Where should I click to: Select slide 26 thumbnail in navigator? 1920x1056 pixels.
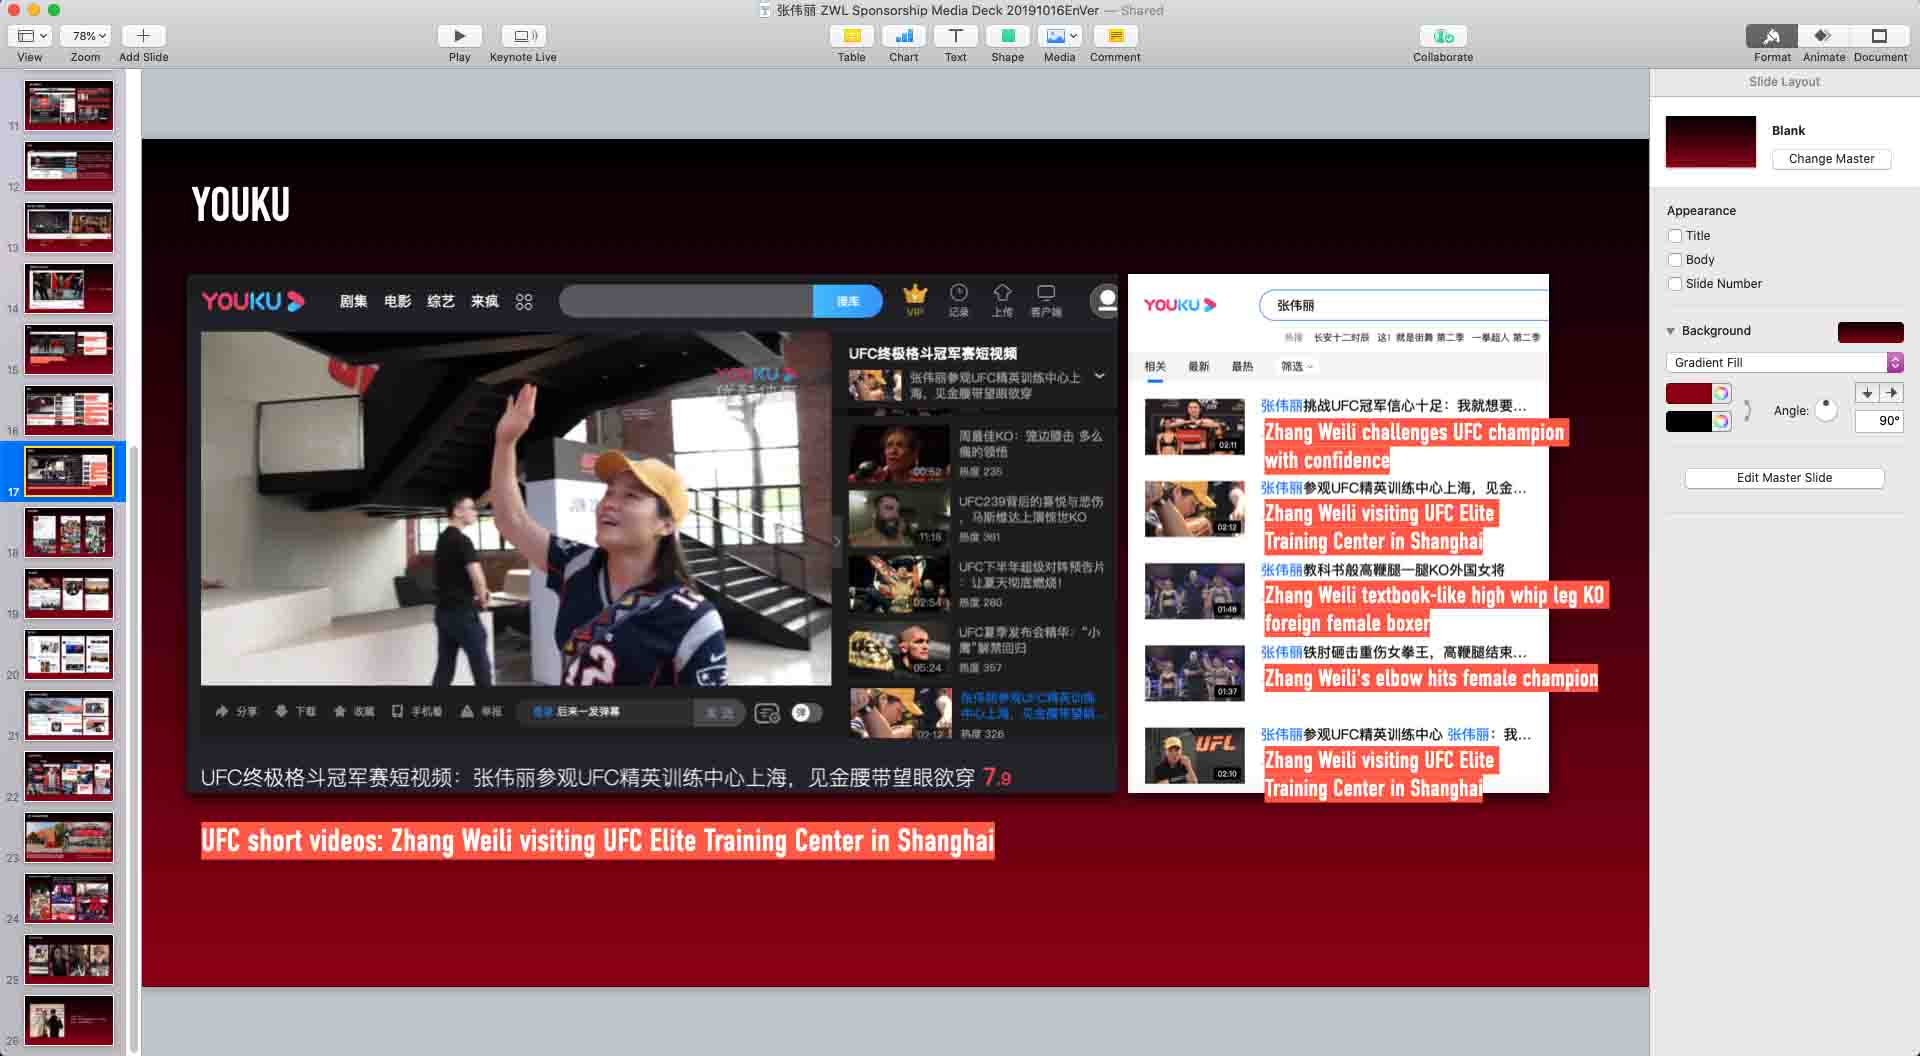point(69,1020)
